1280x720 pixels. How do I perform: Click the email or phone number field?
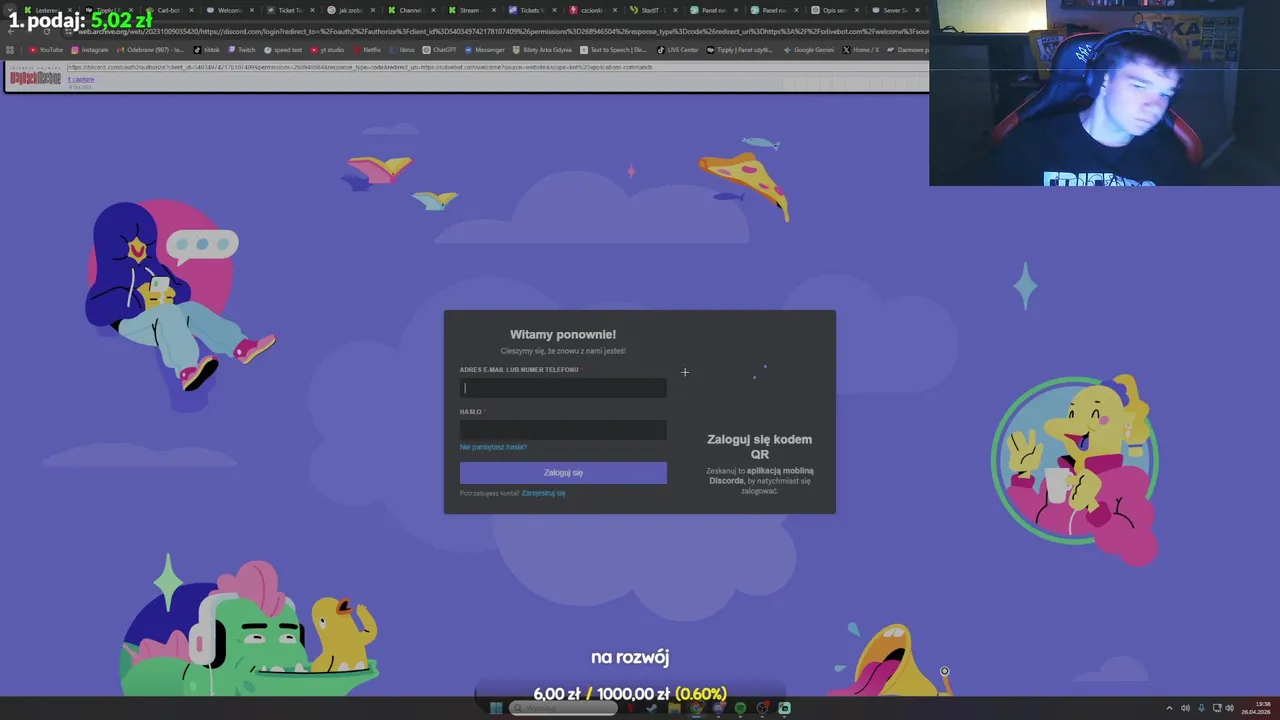pos(563,388)
